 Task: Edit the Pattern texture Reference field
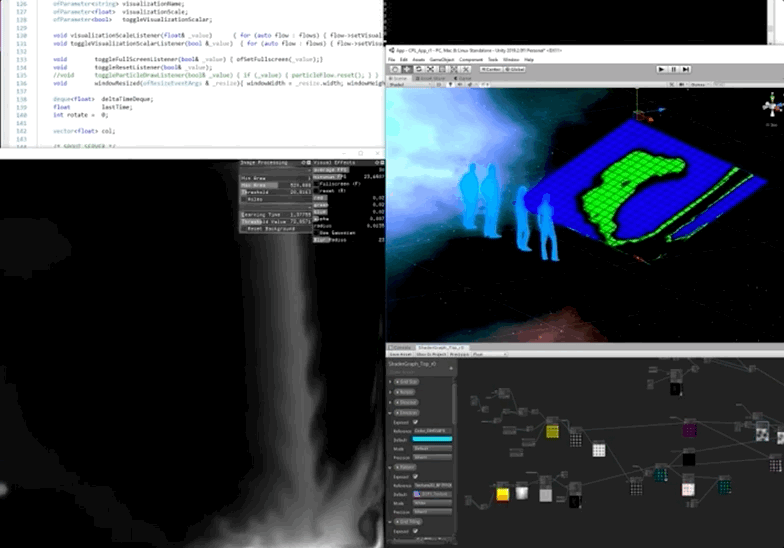[432, 486]
